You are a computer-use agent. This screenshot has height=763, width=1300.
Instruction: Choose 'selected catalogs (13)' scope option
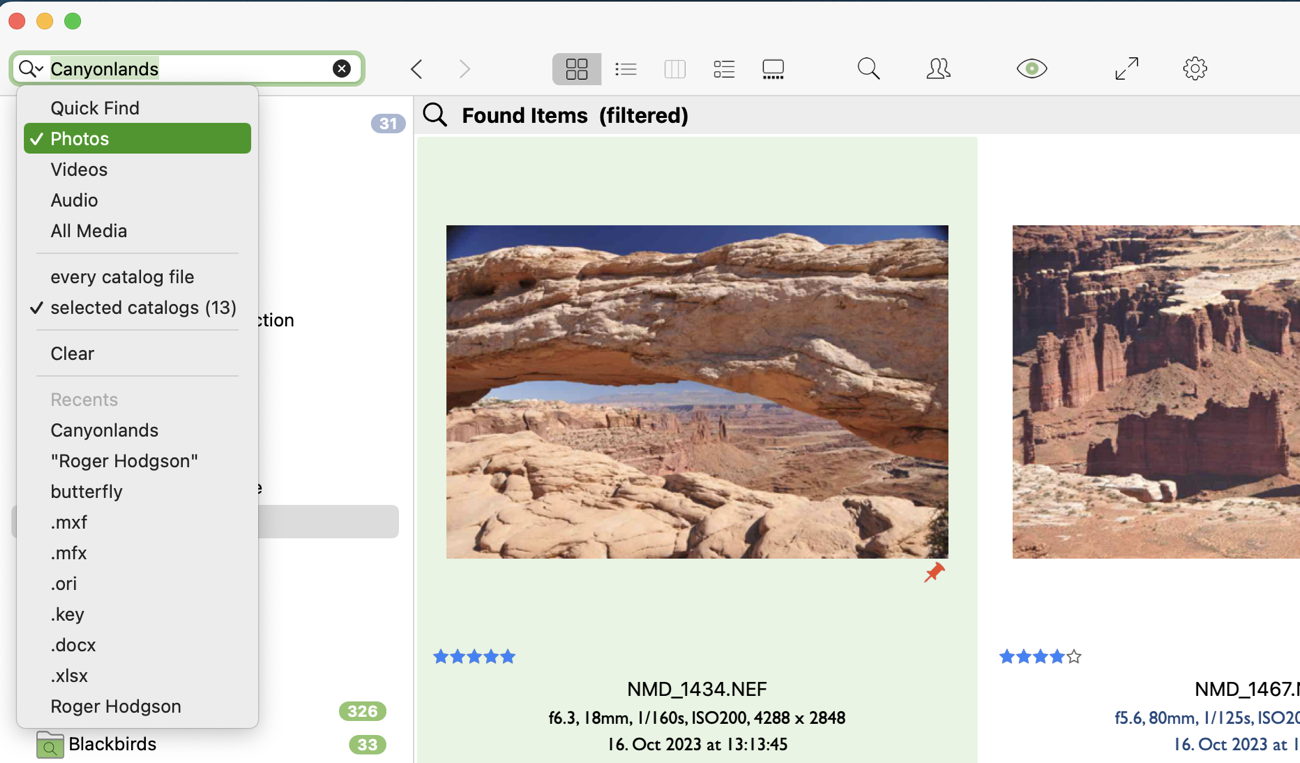pyautogui.click(x=143, y=308)
